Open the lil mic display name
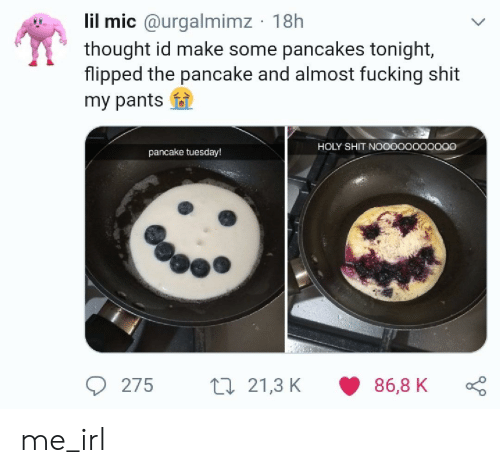The height and width of the screenshot is (473, 500). [110, 22]
